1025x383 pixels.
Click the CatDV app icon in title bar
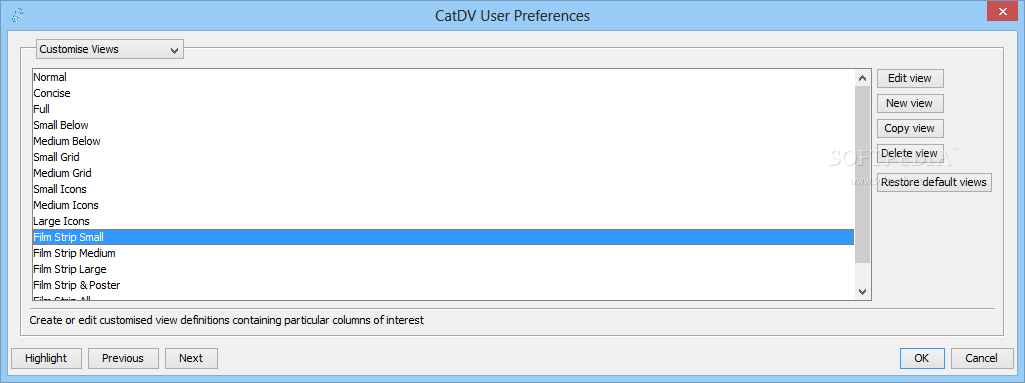click(18, 15)
